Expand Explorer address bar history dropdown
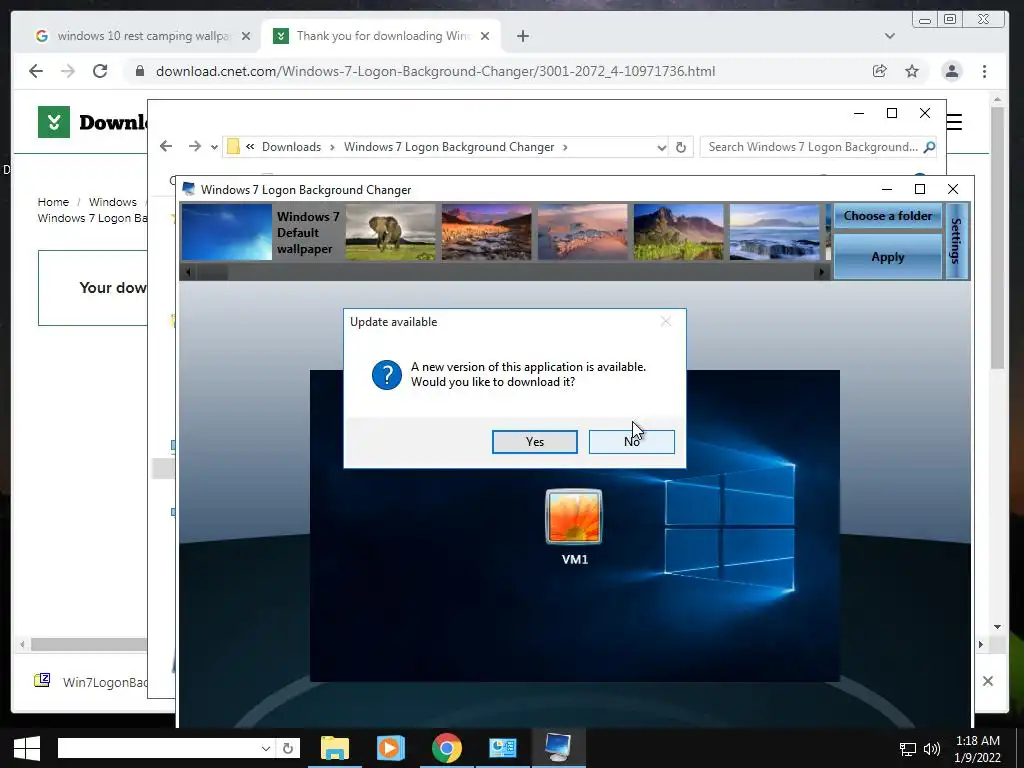Screen dimensions: 1024x768 pos(661,148)
